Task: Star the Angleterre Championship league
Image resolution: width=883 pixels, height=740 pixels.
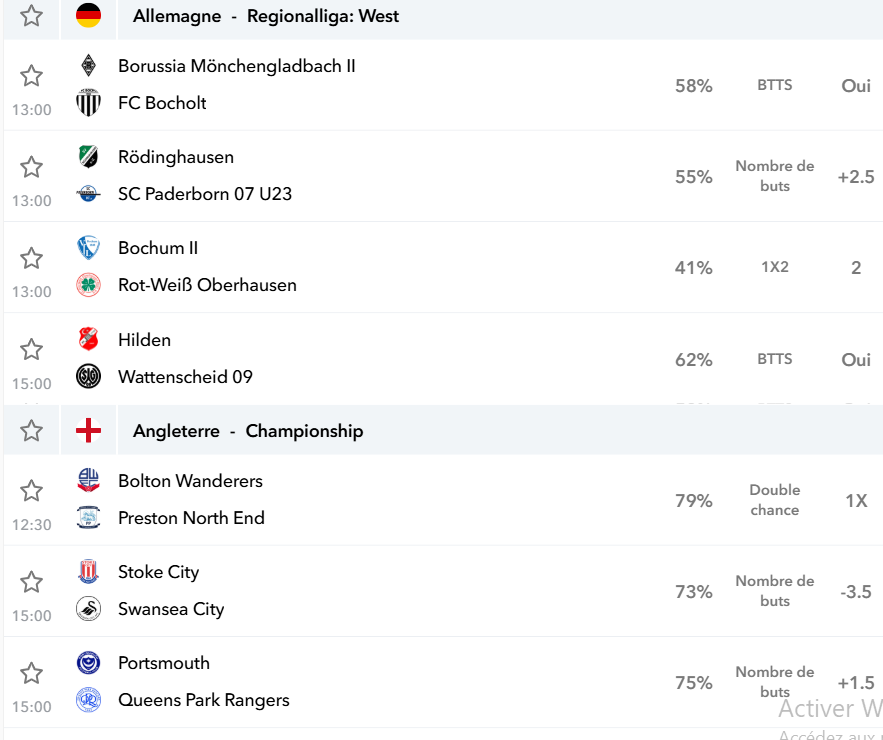Action: click(32, 431)
